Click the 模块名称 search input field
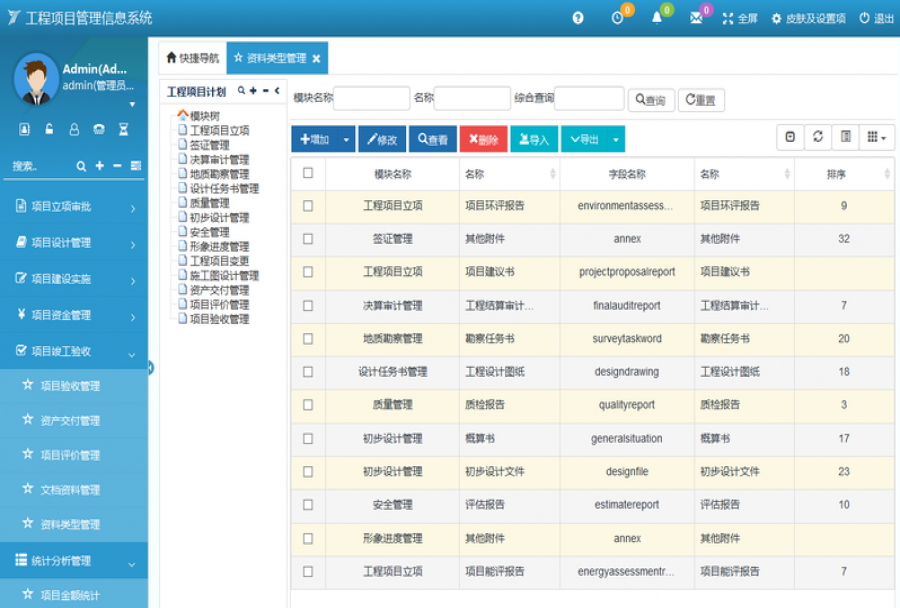The image size is (900, 608). coord(371,98)
